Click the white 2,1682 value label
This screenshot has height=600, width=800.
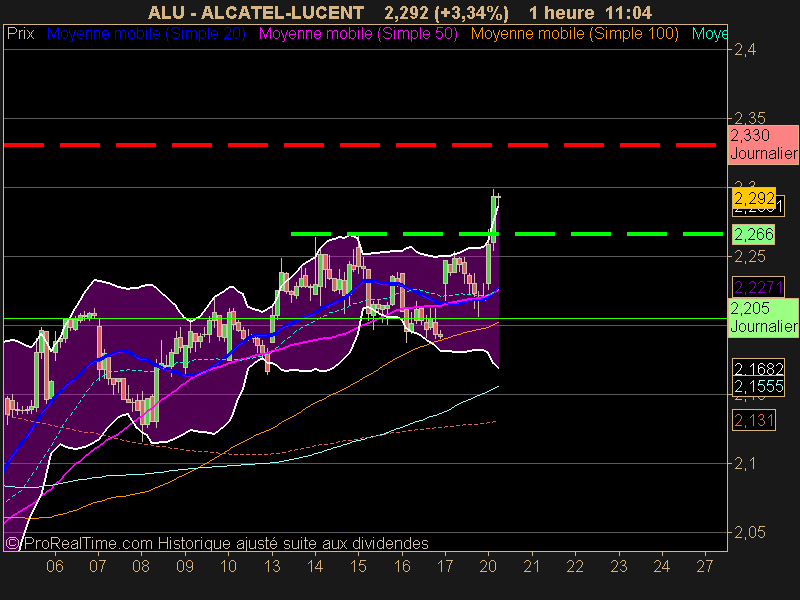pos(758,368)
